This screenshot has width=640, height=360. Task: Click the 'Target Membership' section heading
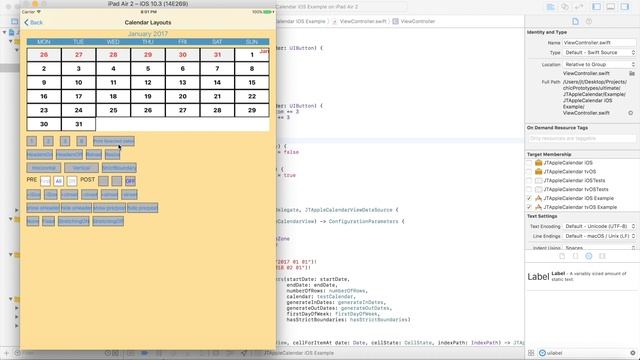(x=549, y=154)
